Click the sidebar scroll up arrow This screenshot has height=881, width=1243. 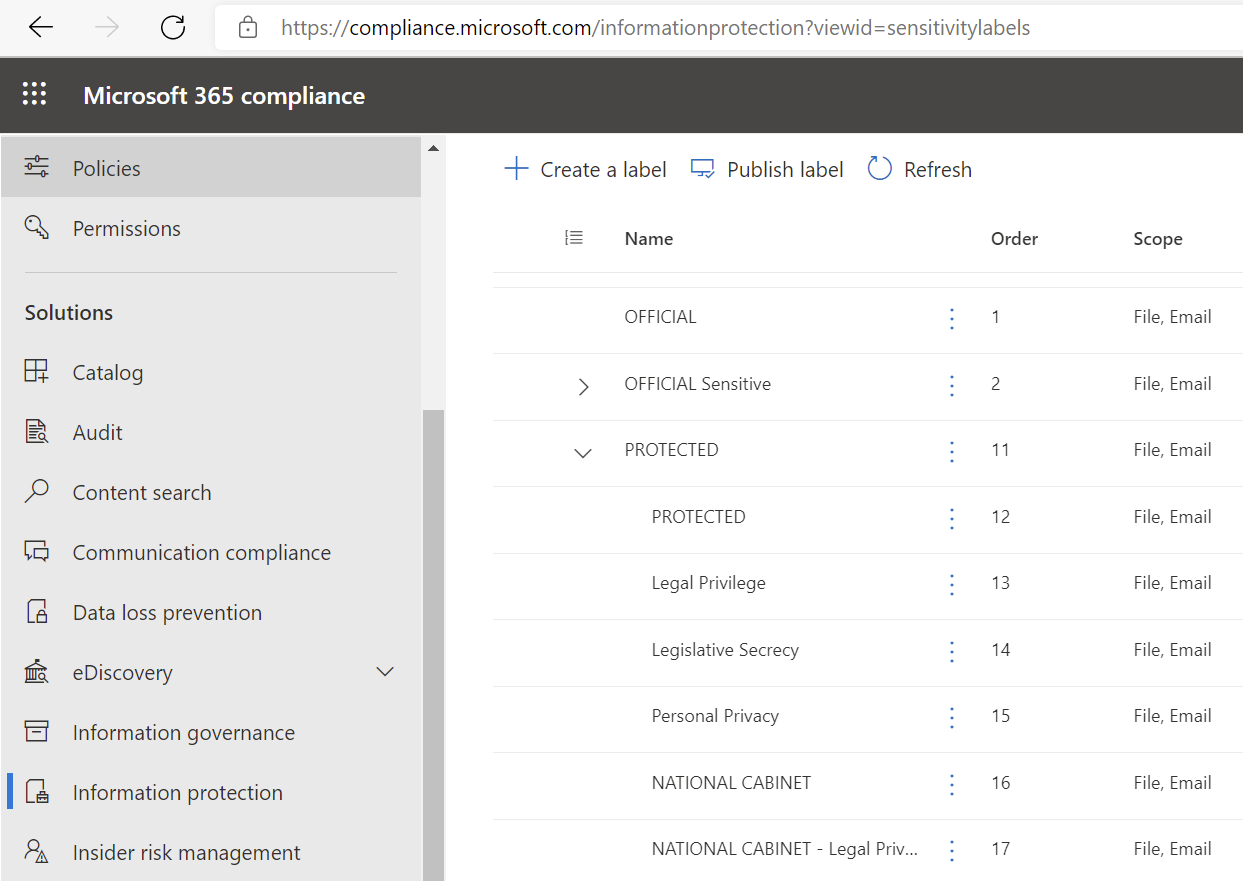(433, 149)
